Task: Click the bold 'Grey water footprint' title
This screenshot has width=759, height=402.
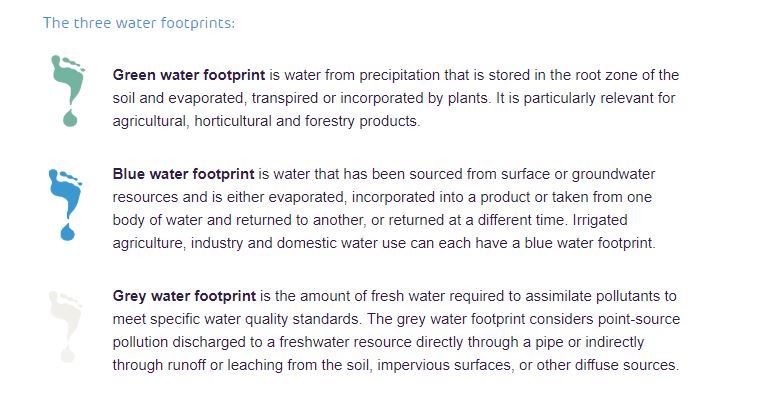Action: pyautogui.click(x=184, y=296)
